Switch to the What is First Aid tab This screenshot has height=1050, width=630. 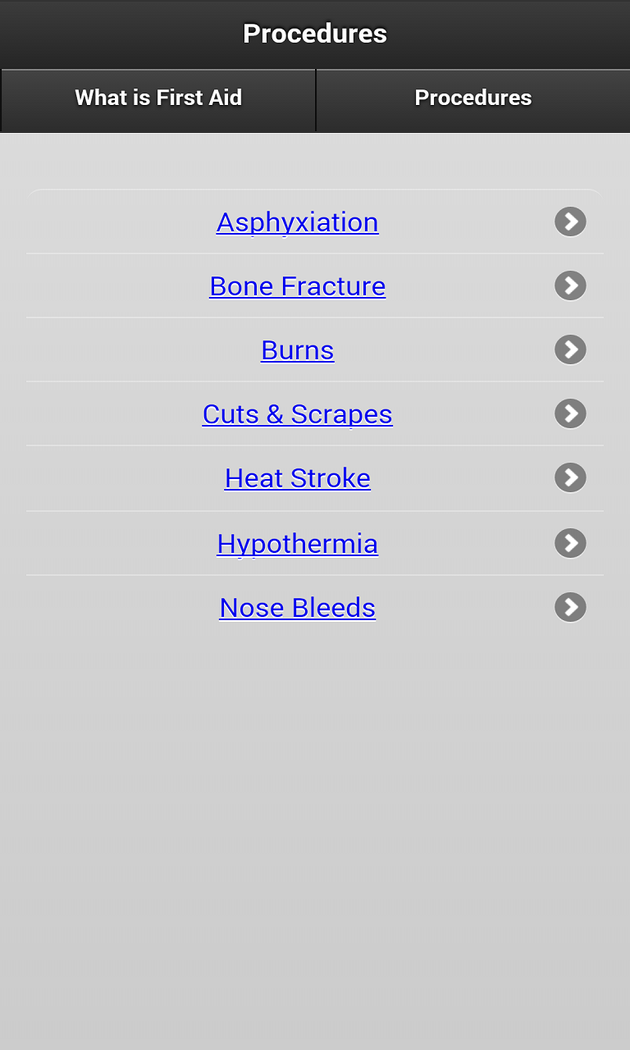(x=158, y=98)
